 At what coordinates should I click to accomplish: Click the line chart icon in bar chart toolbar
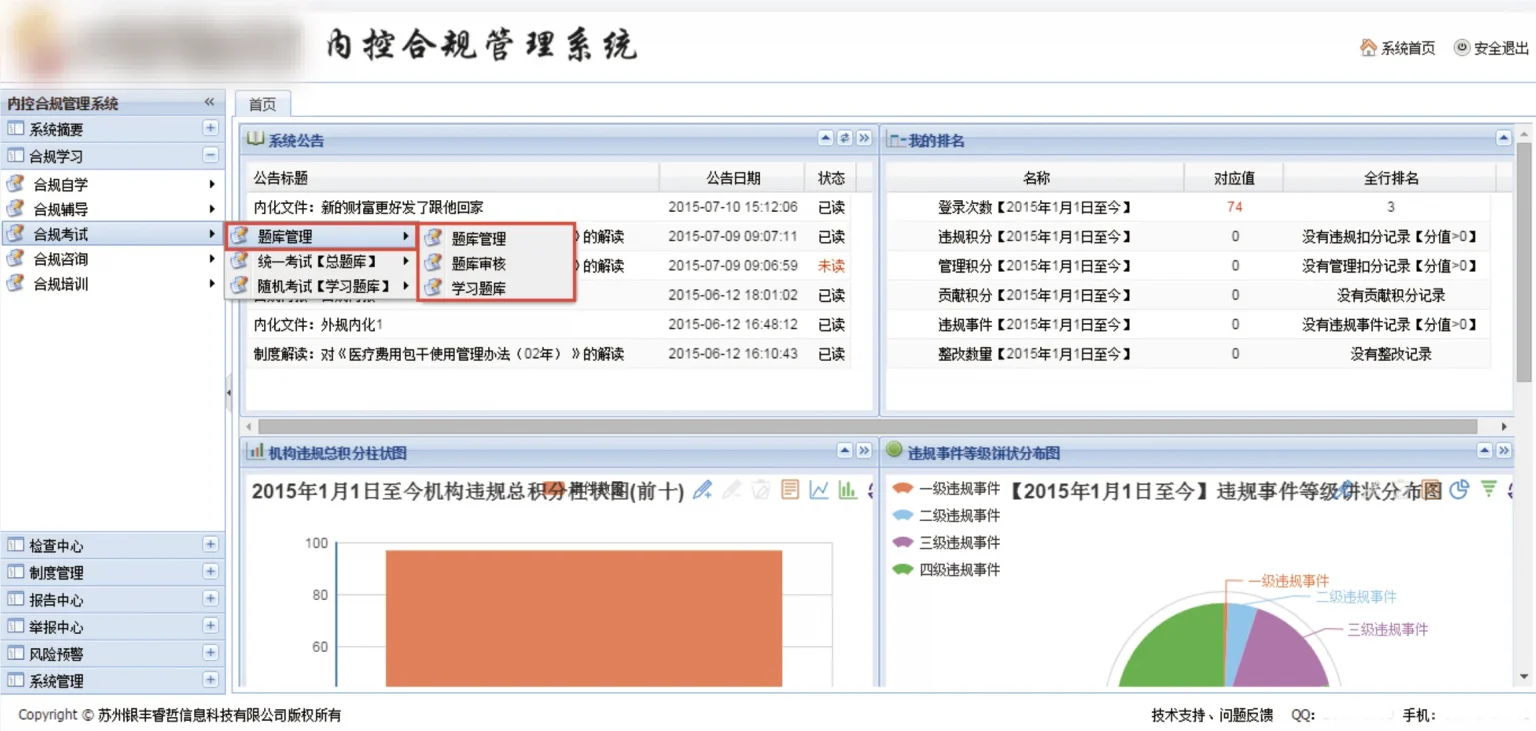819,490
